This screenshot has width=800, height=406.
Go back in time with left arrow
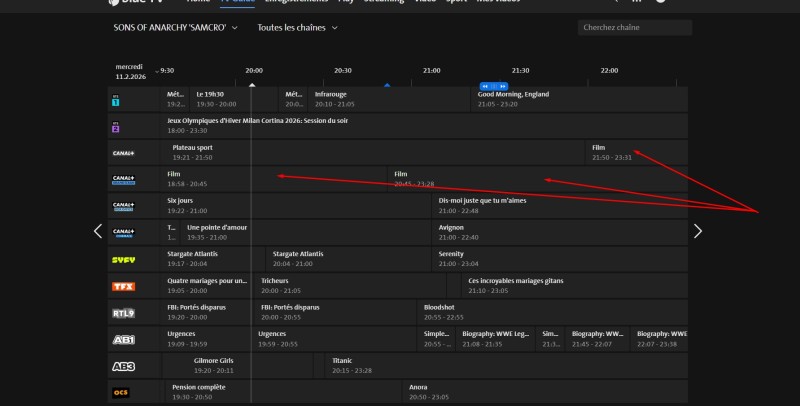point(98,231)
